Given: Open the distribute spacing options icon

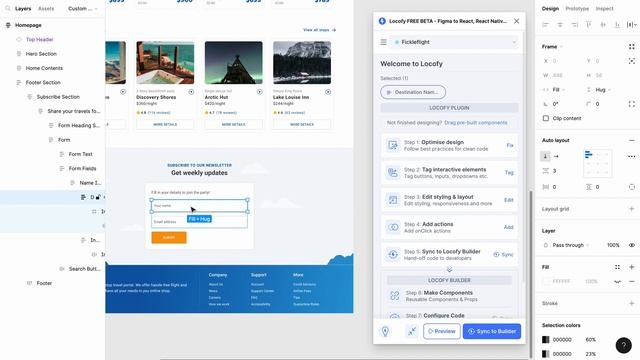Looking at the screenshot, I should tap(631, 25).
